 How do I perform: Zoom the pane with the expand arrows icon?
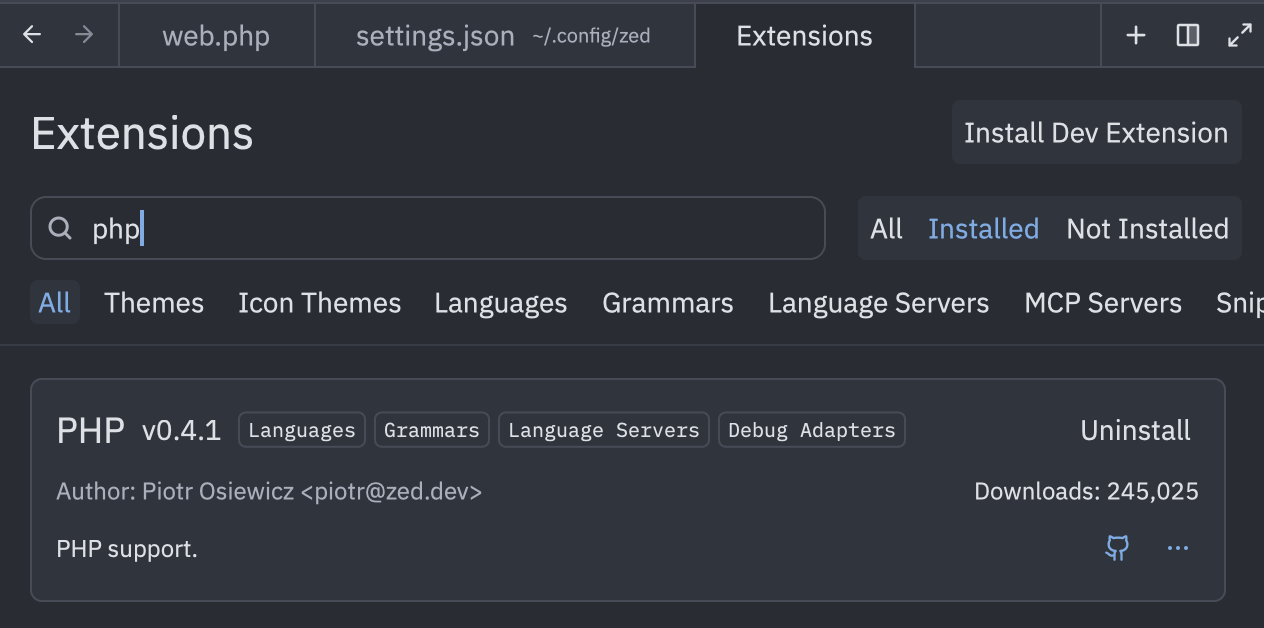point(1239,35)
